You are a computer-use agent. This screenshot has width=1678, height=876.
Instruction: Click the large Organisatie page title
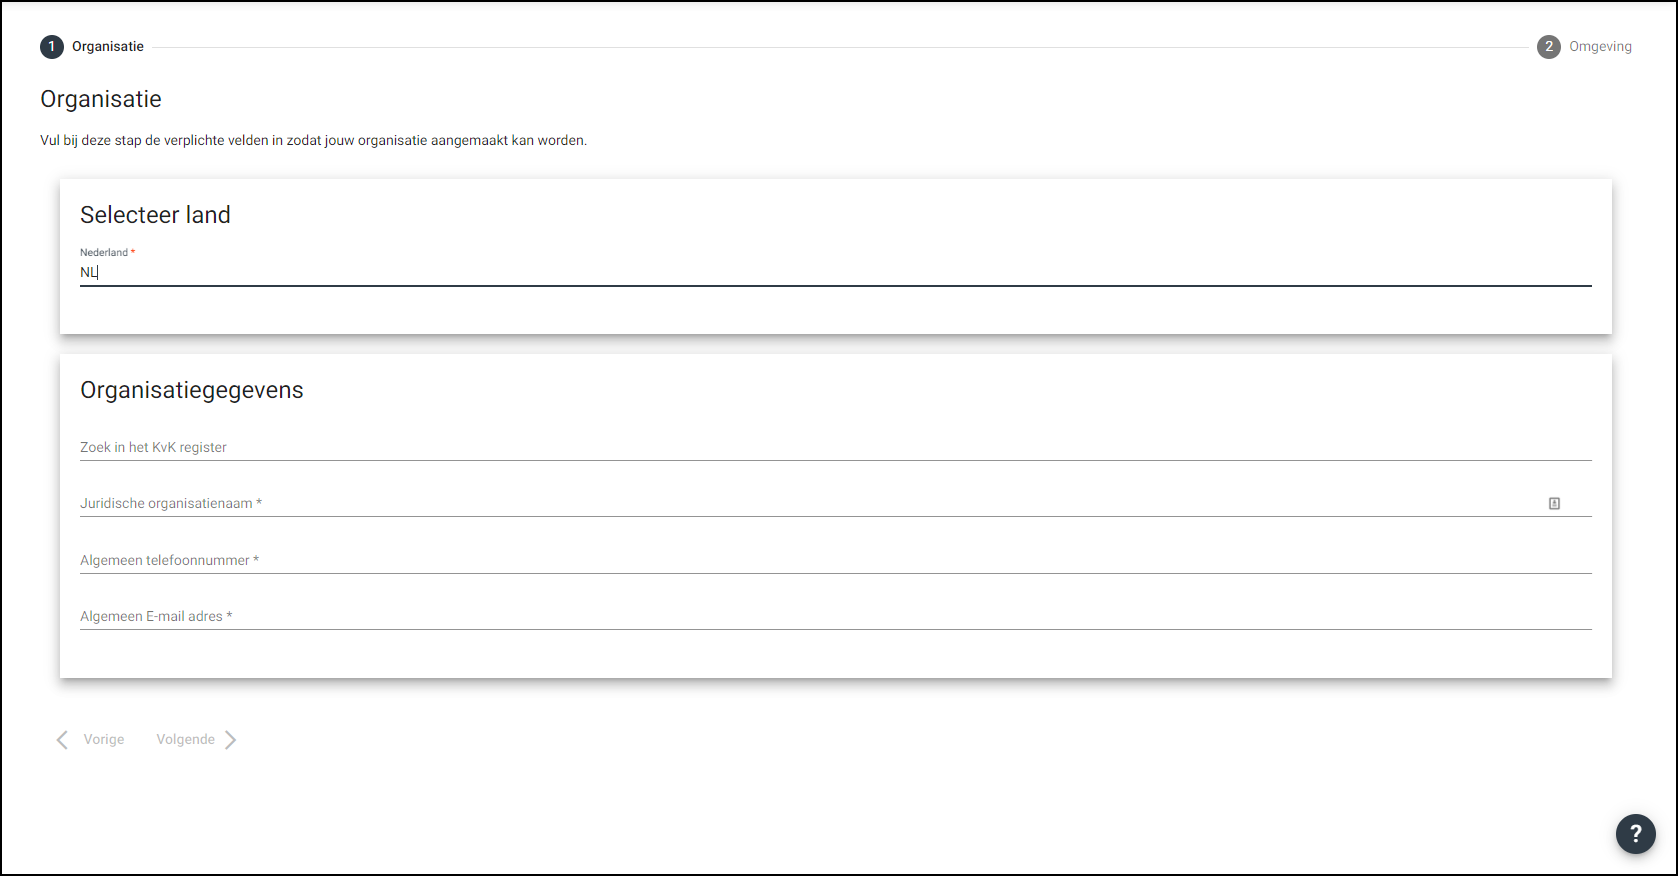click(x=100, y=99)
